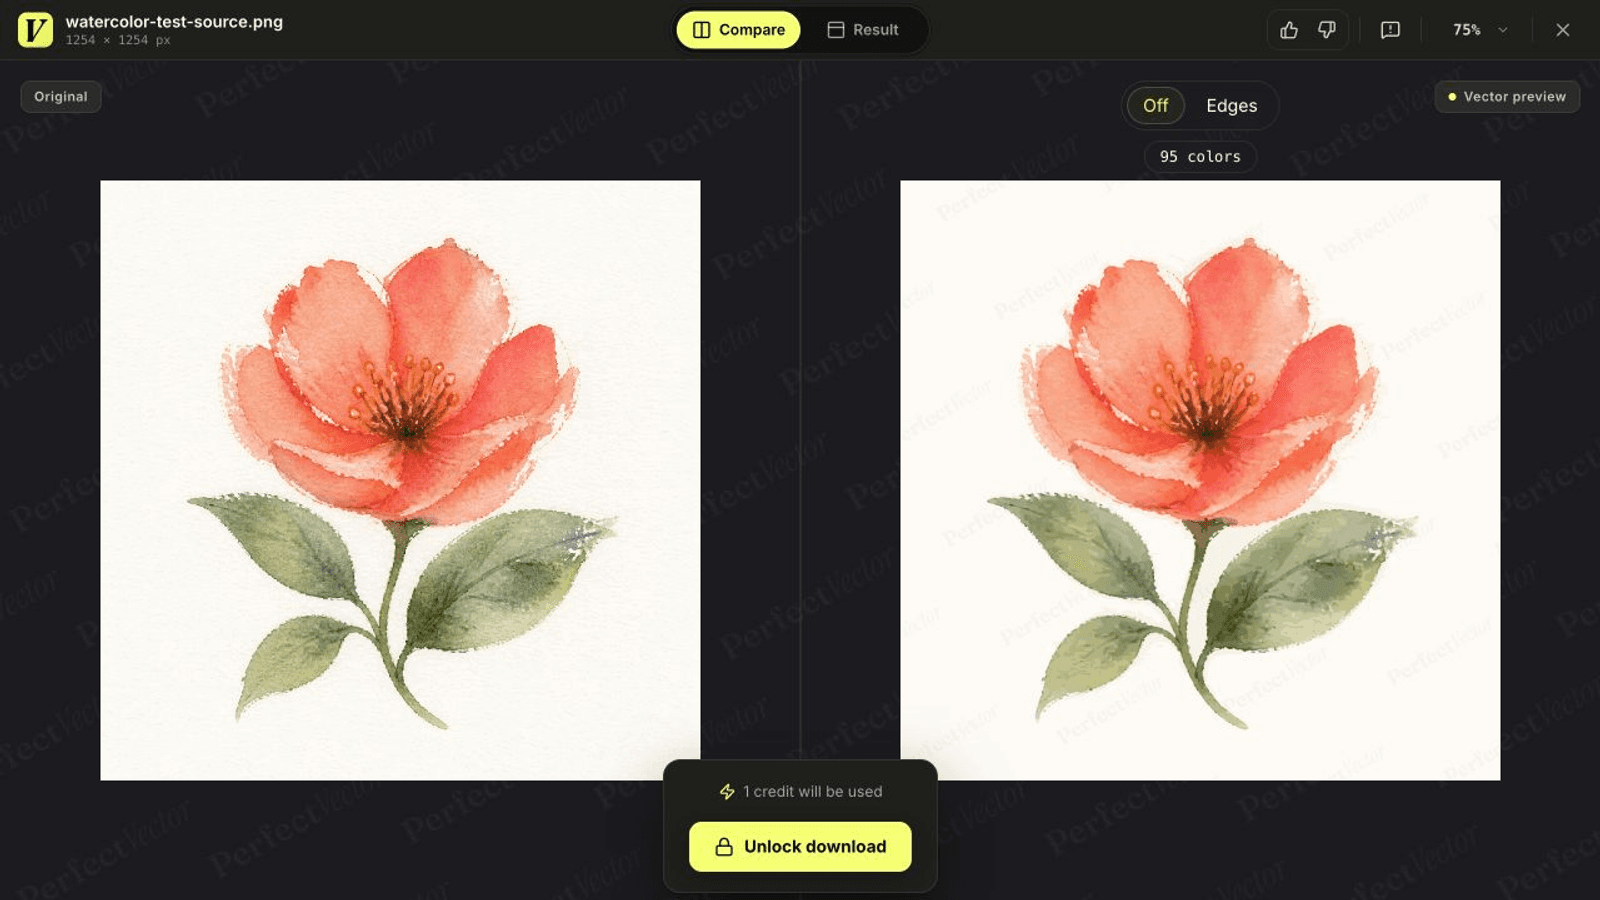The width and height of the screenshot is (1600, 900).
Task: Open the feedback report icon
Action: (x=1390, y=30)
